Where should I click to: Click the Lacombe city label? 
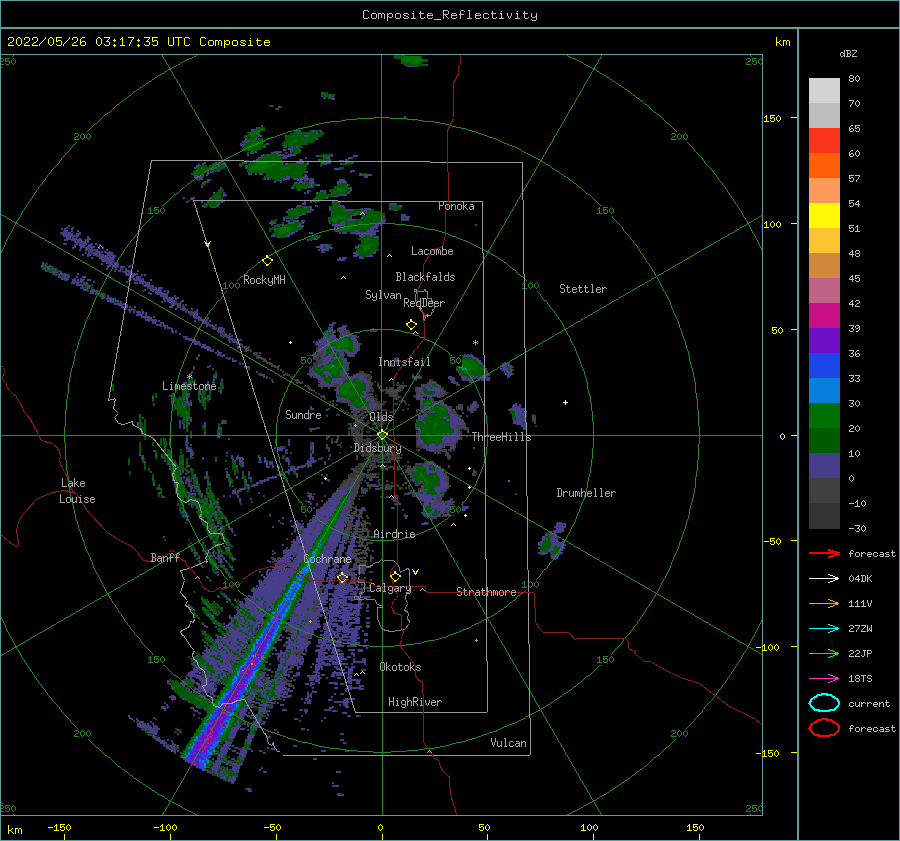click(432, 251)
